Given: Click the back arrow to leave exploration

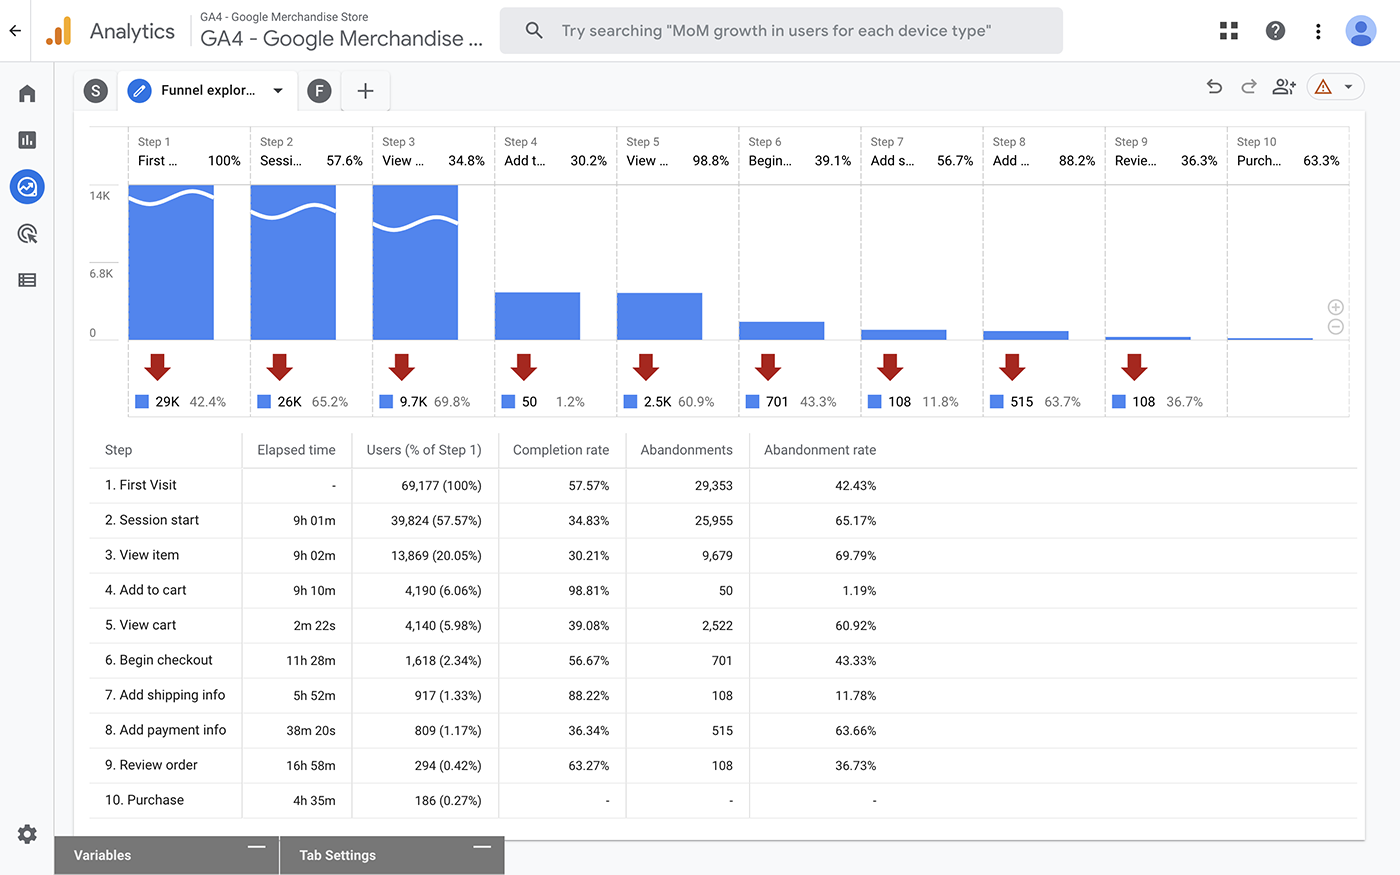Looking at the screenshot, I should [x=14, y=31].
